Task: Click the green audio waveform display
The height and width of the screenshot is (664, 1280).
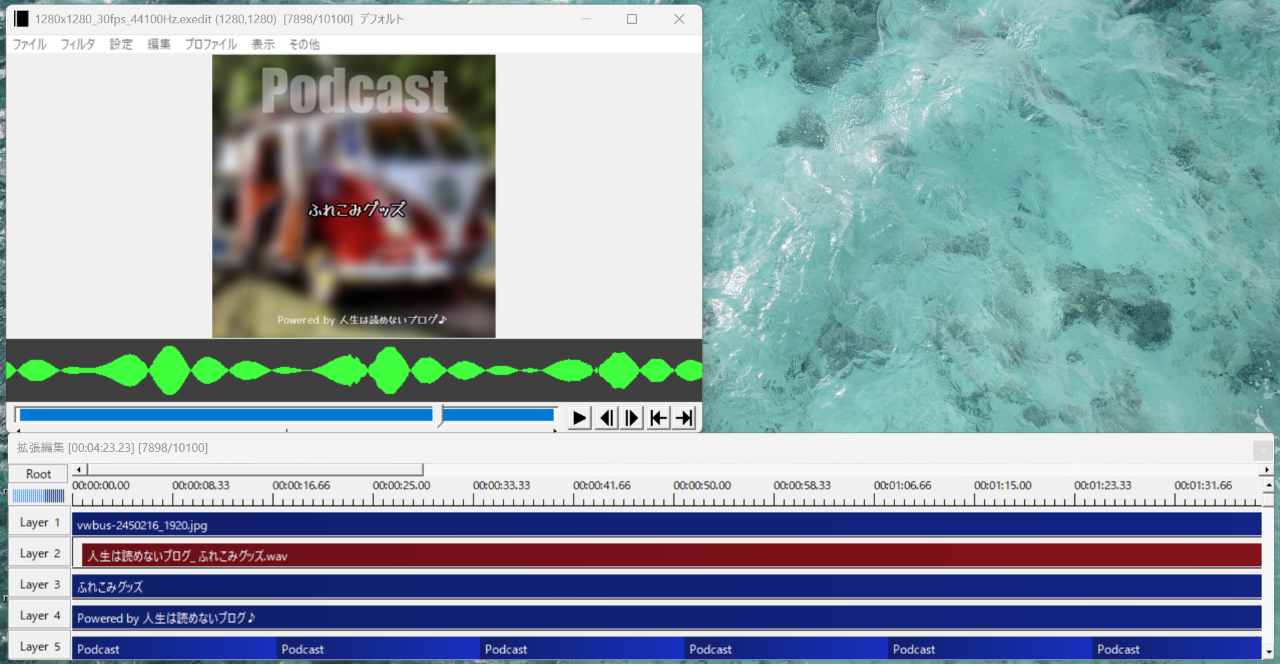Action: 354,370
